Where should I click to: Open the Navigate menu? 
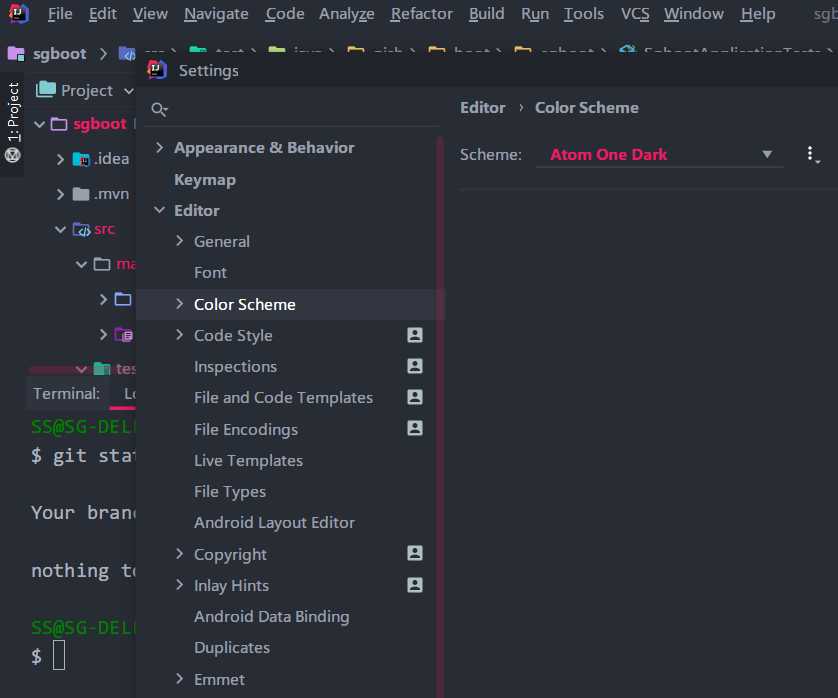coord(216,14)
